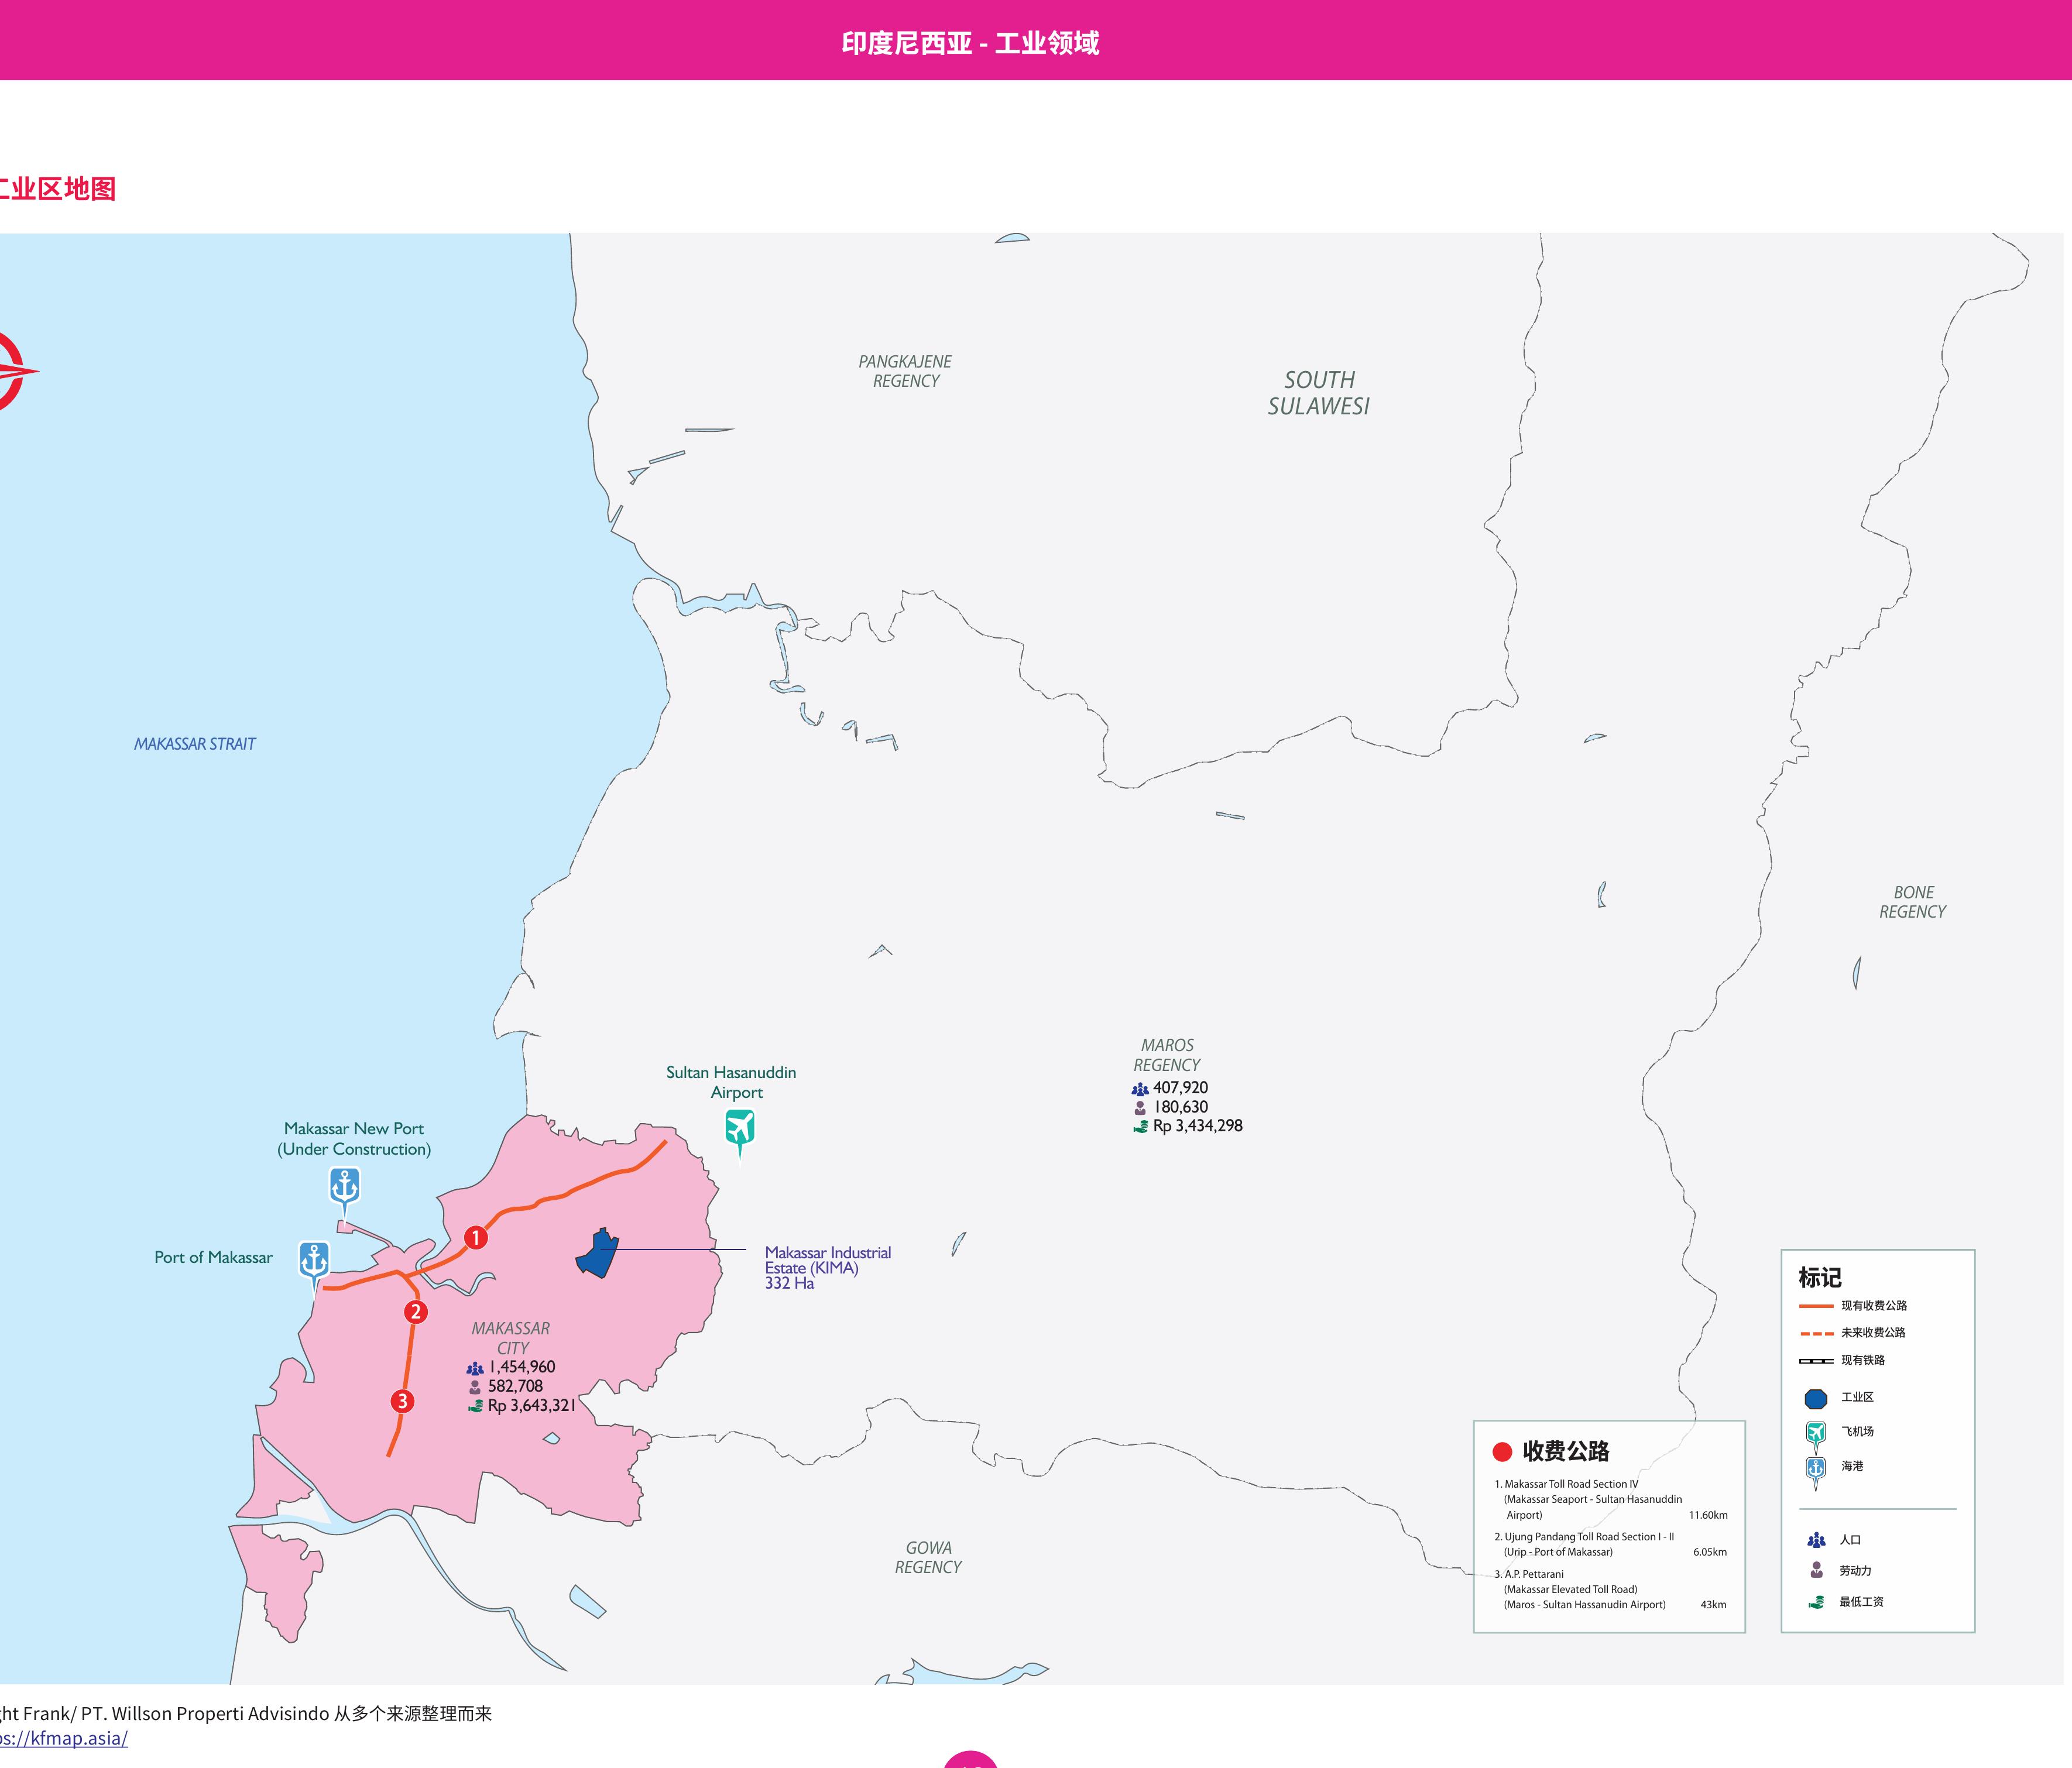The height and width of the screenshot is (1768, 2072).
Task: Click the Sultan Hasanuddin Airport plane icon
Action: 739,1132
